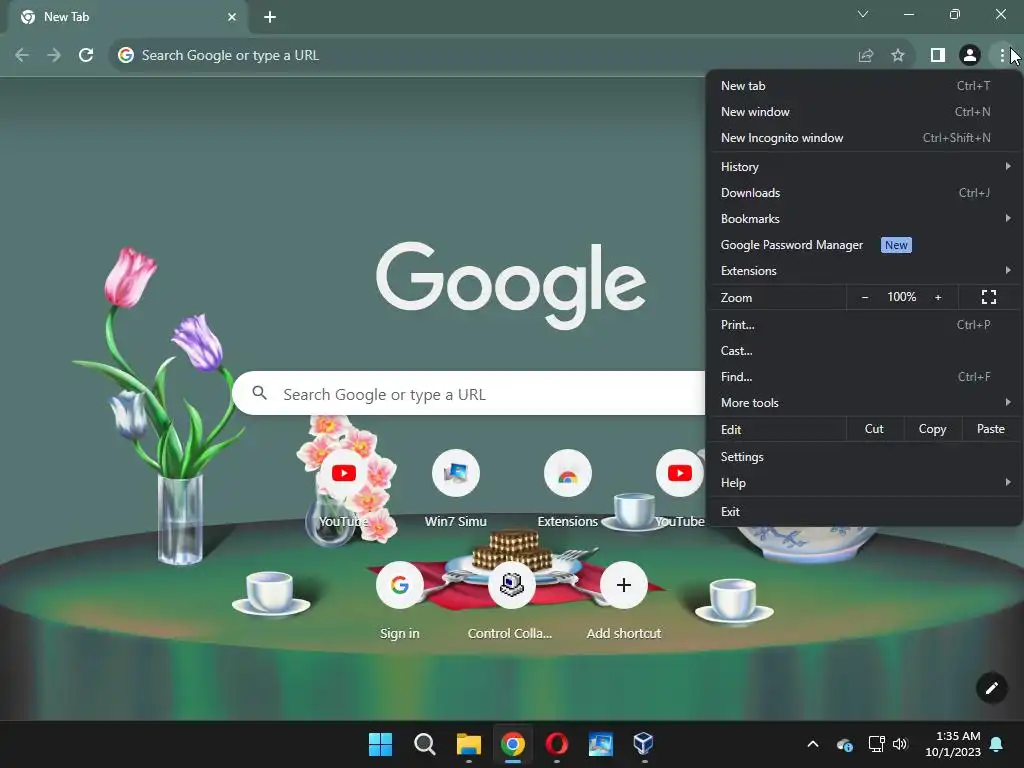Expand the Help submenu
The height and width of the screenshot is (768, 1024).
865,483
